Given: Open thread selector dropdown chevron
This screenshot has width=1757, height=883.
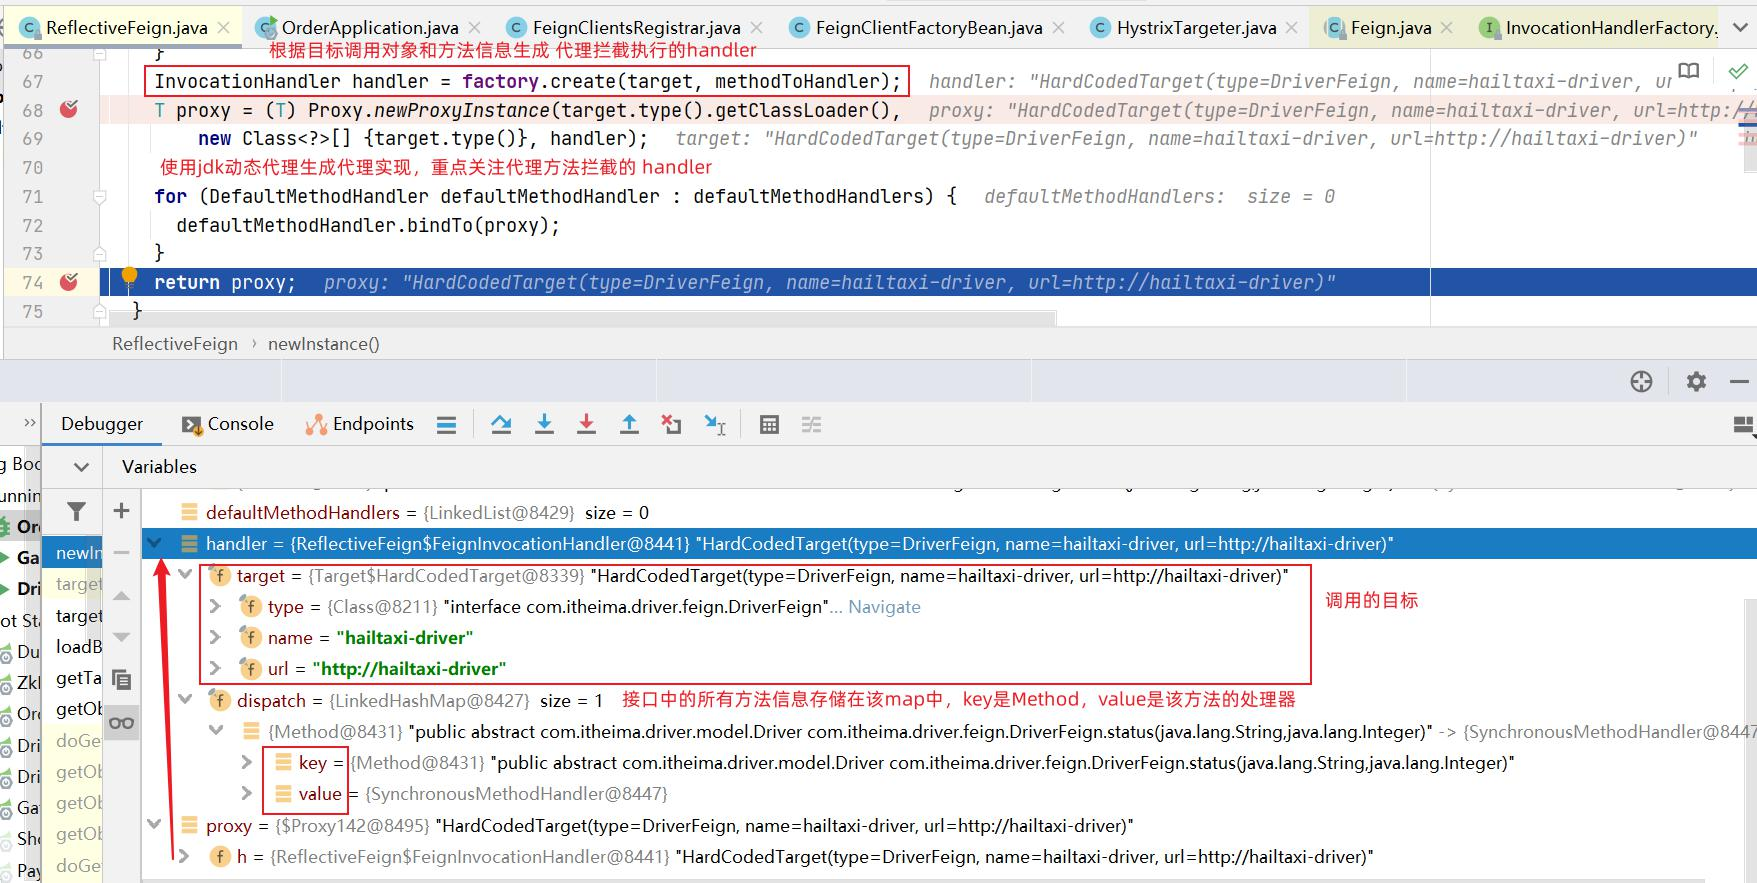Looking at the screenshot, I should point(81,467).
